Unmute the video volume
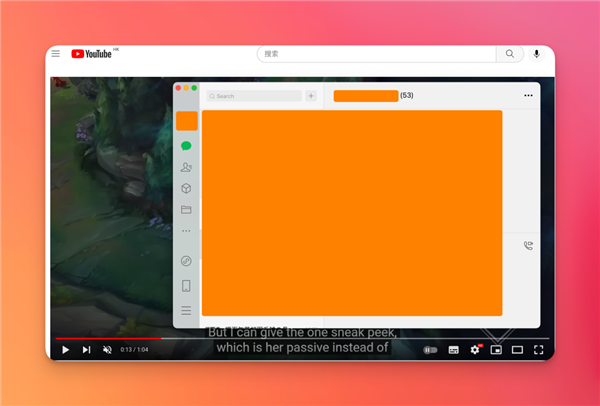The height and width of the screenshot is (406, 600). 107,350
